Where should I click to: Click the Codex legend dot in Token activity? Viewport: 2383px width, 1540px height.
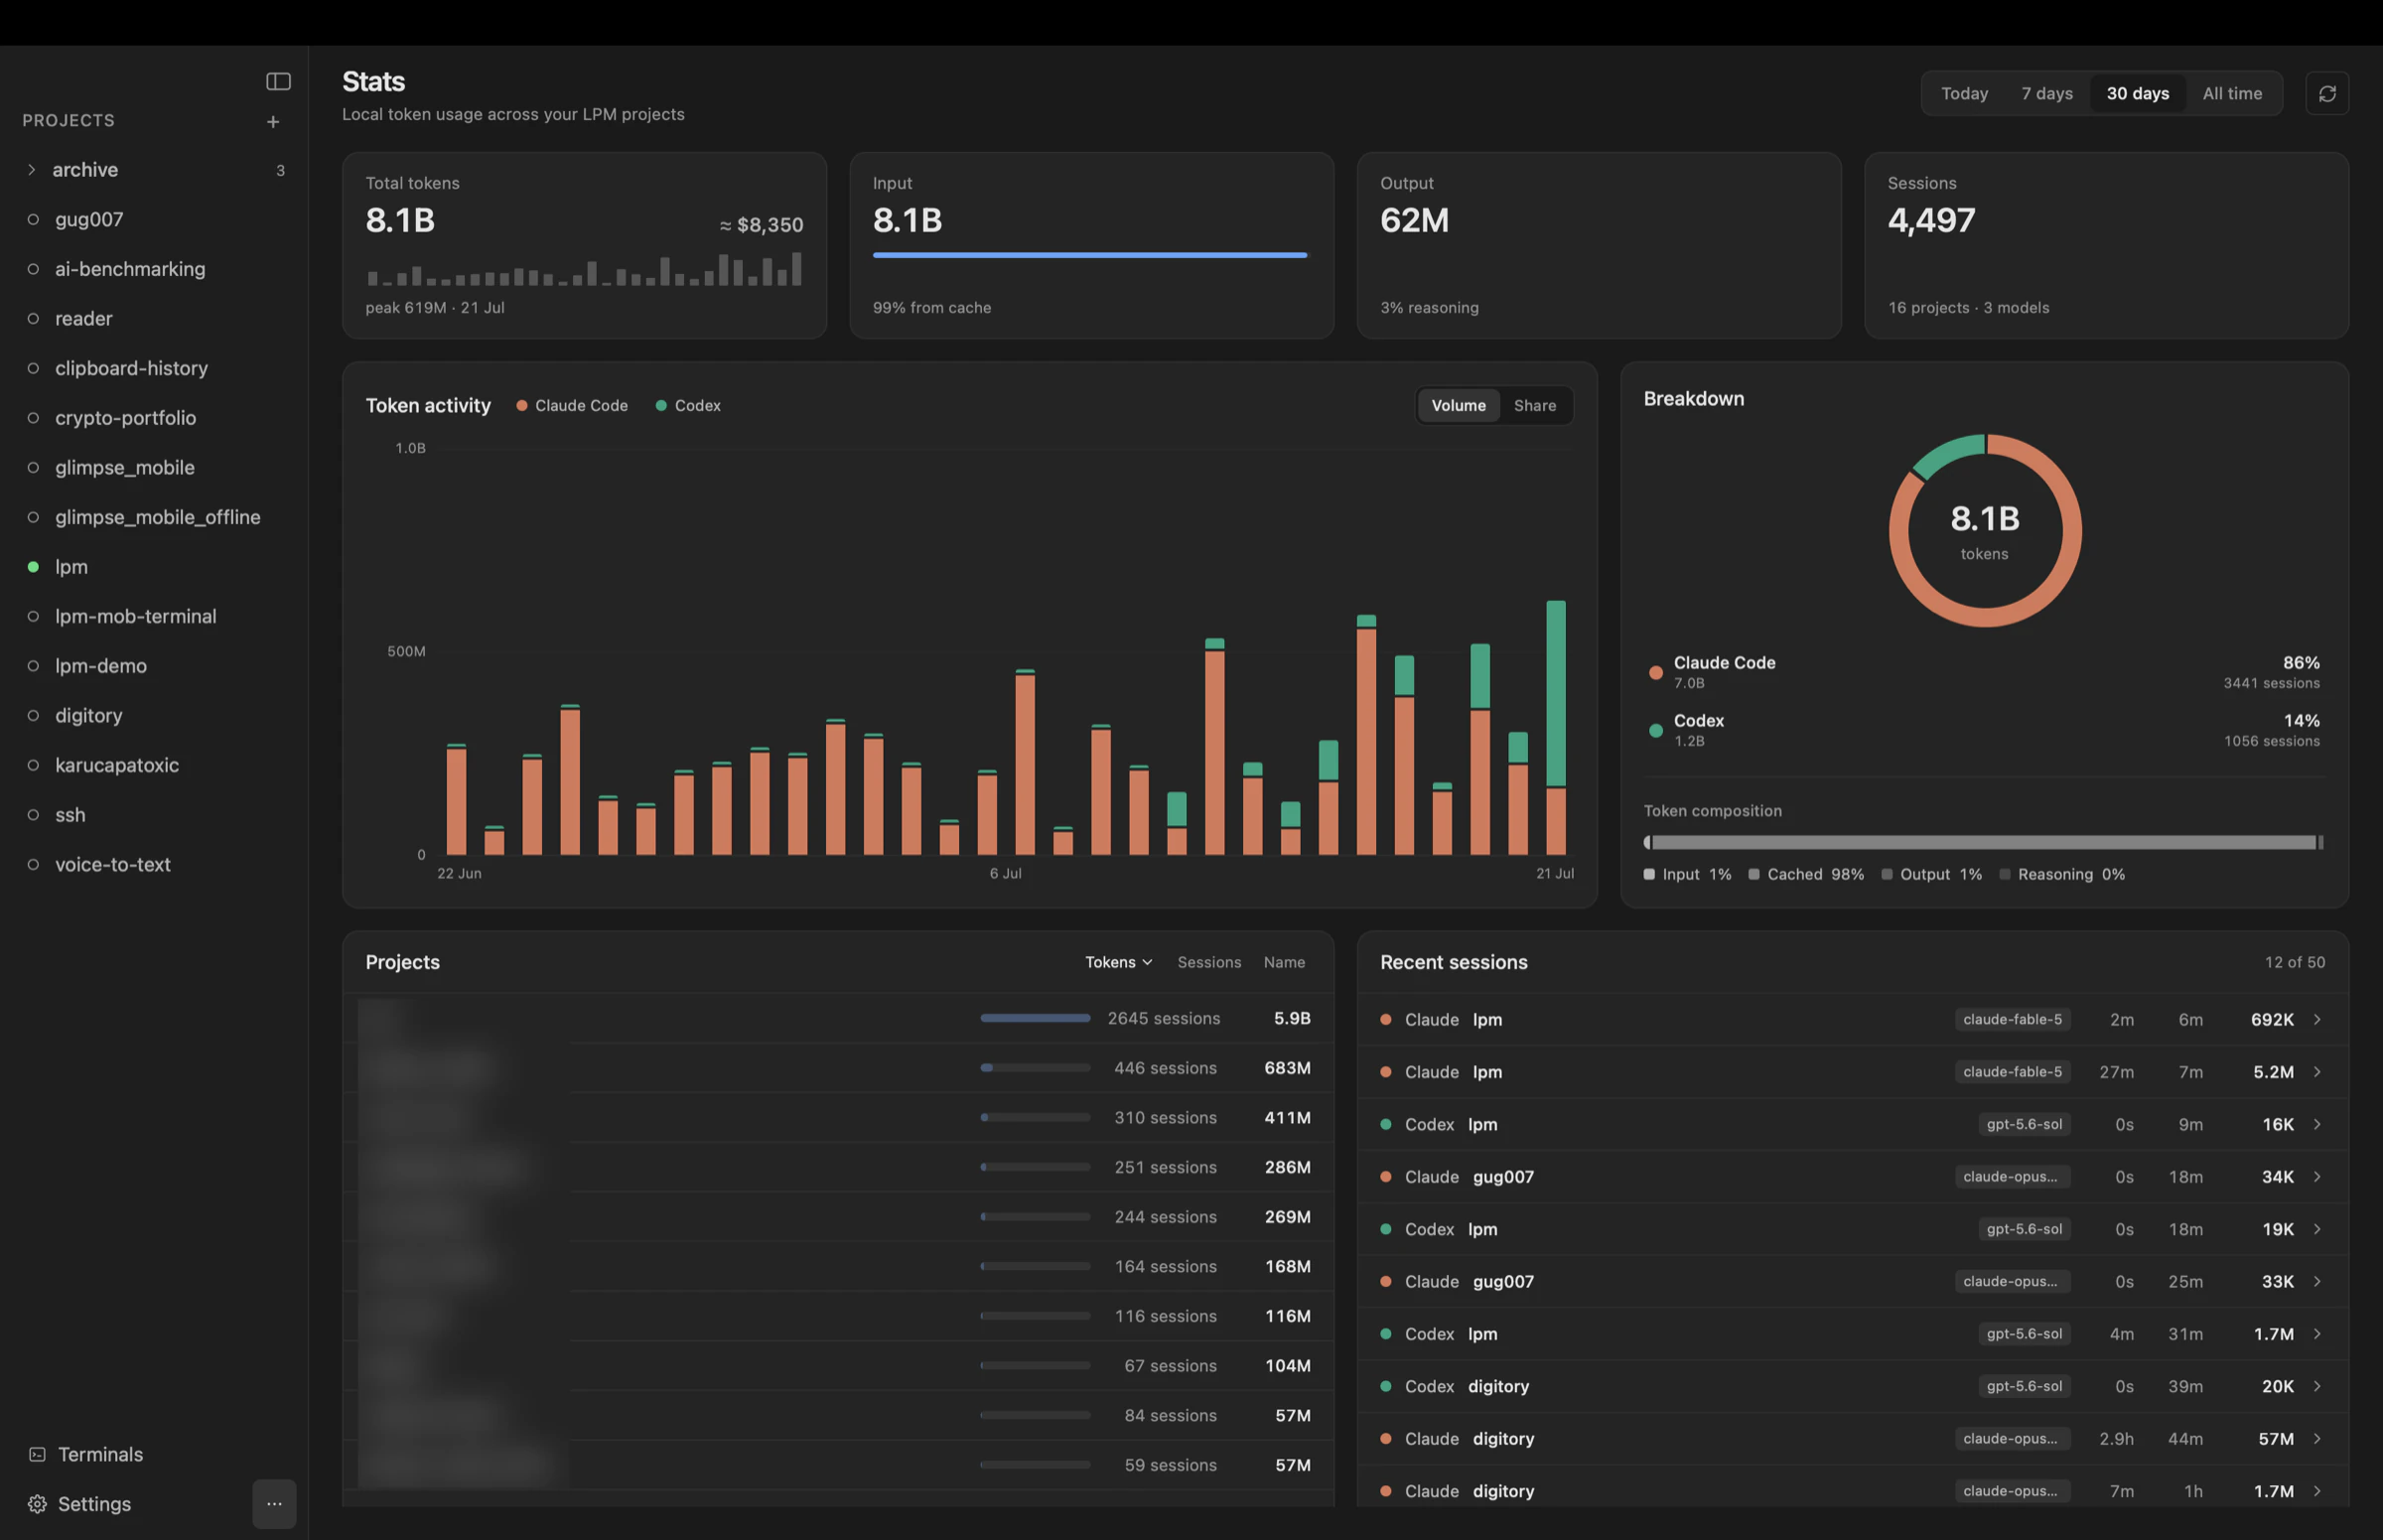(x=661, y=405)
